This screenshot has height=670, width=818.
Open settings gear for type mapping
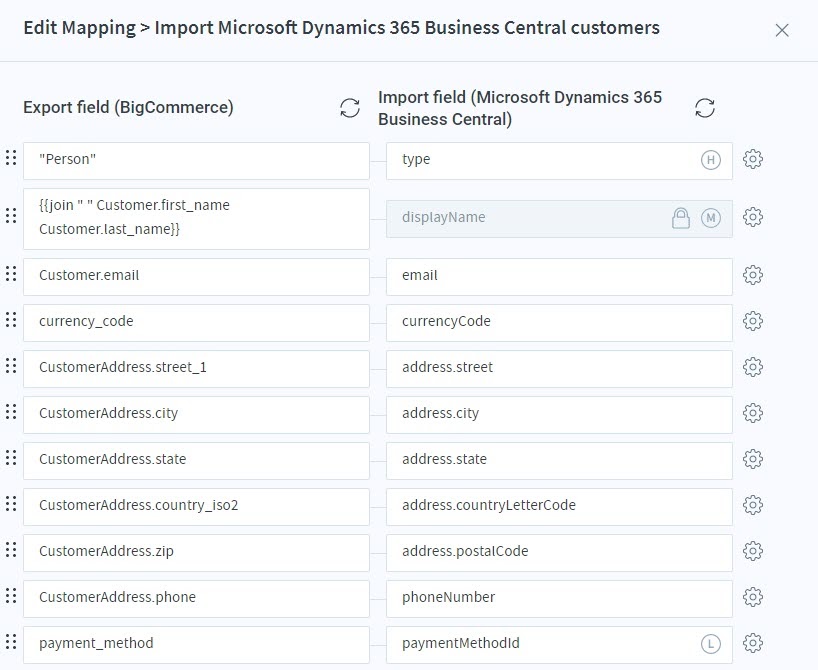click(753, 159)
